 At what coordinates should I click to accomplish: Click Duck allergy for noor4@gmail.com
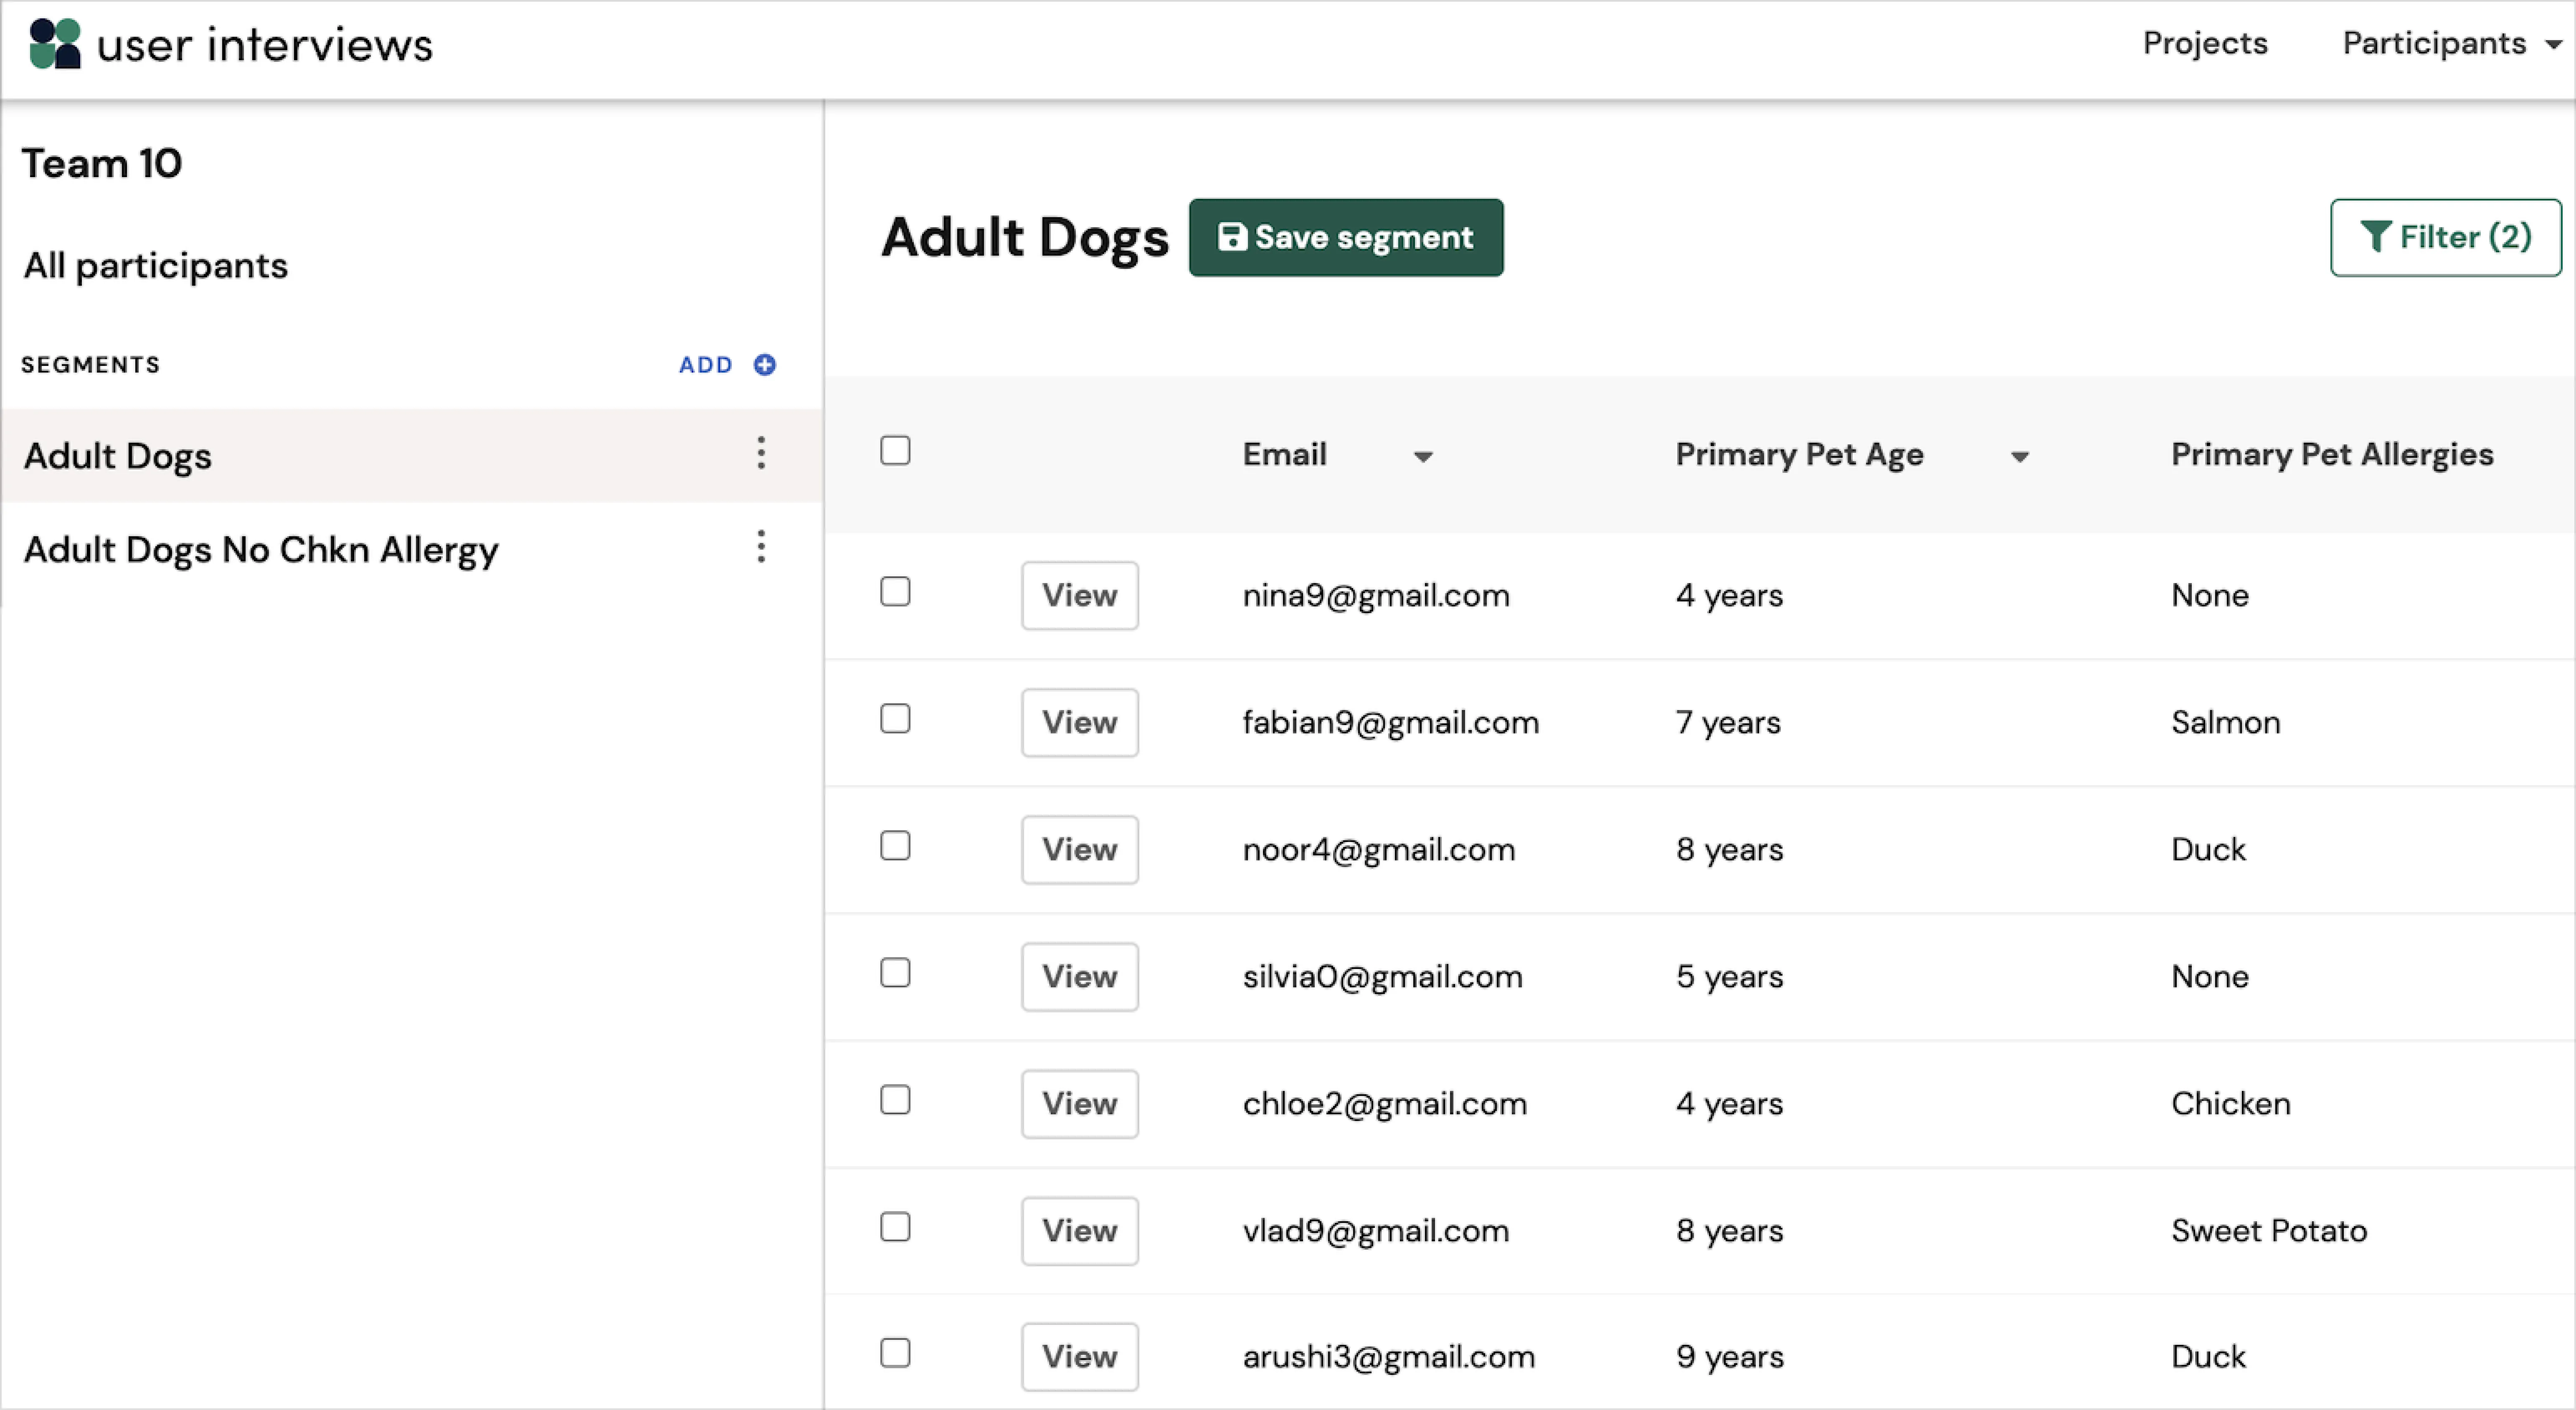tap(2208, 850)
